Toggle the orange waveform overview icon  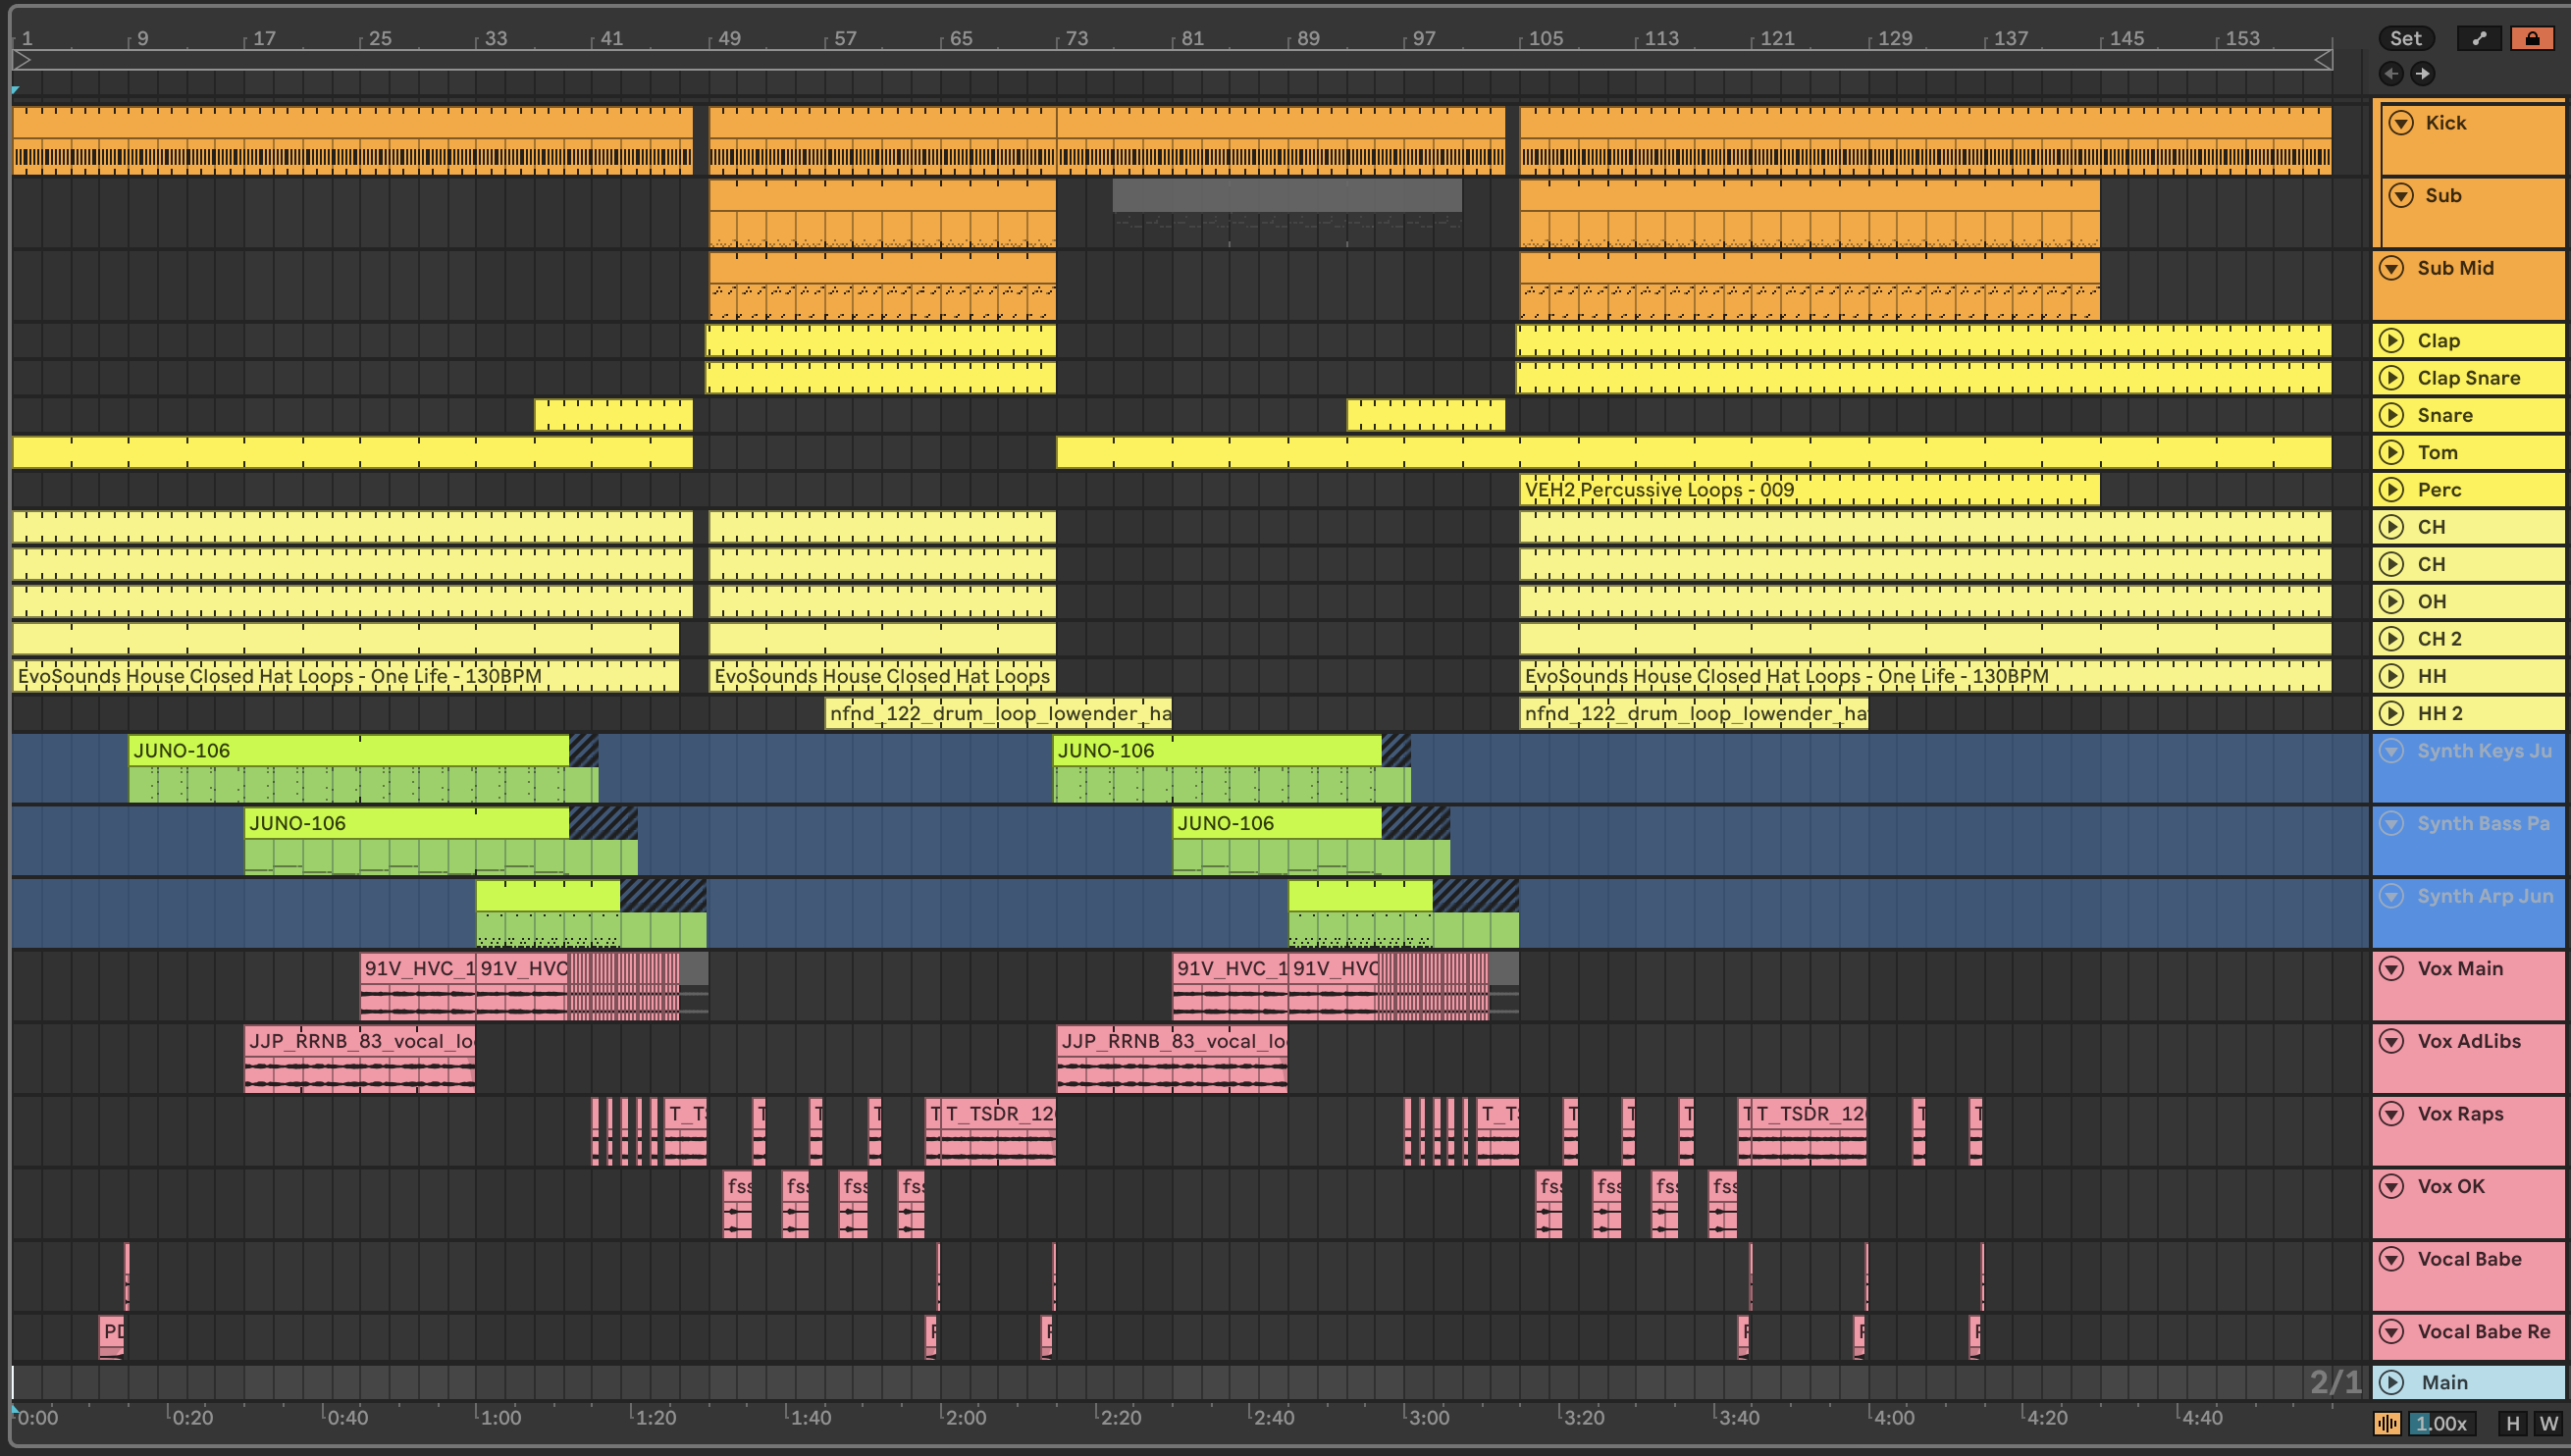[2386, 1423]
